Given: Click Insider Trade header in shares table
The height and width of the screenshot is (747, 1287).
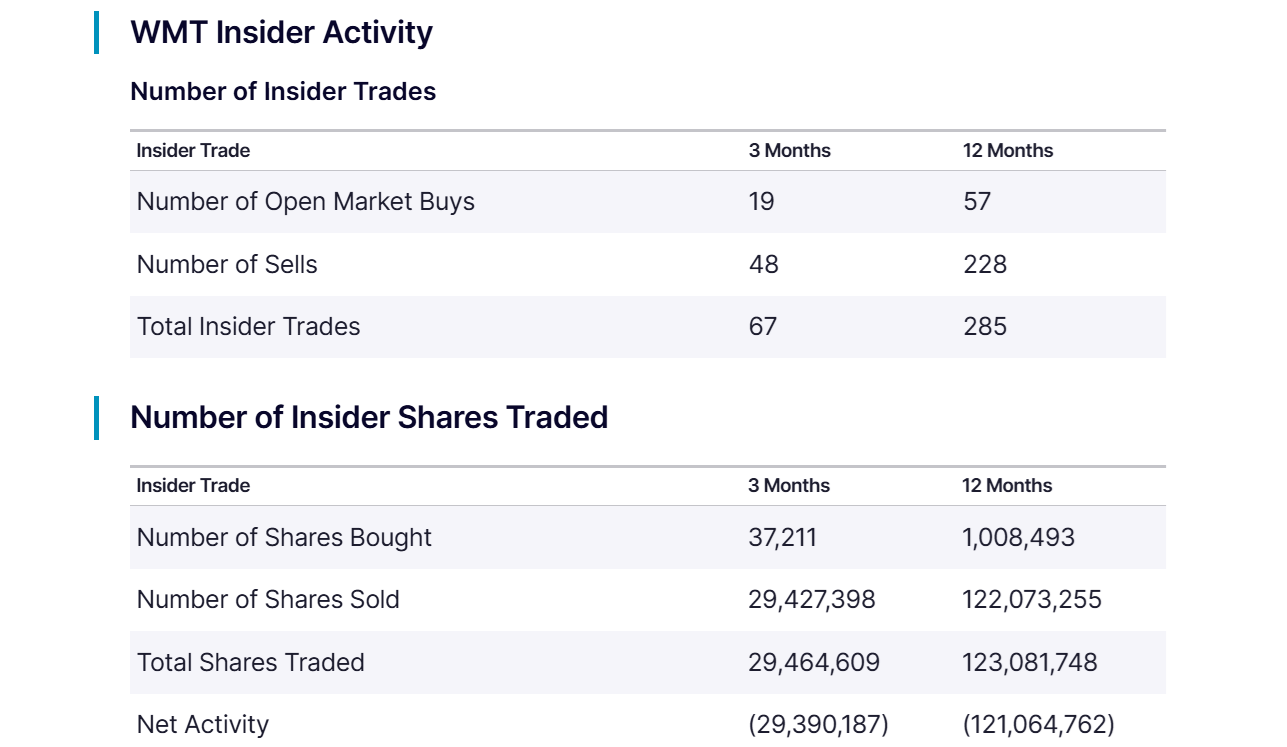Looking at the screenshot, I should (x=193, y=486).
